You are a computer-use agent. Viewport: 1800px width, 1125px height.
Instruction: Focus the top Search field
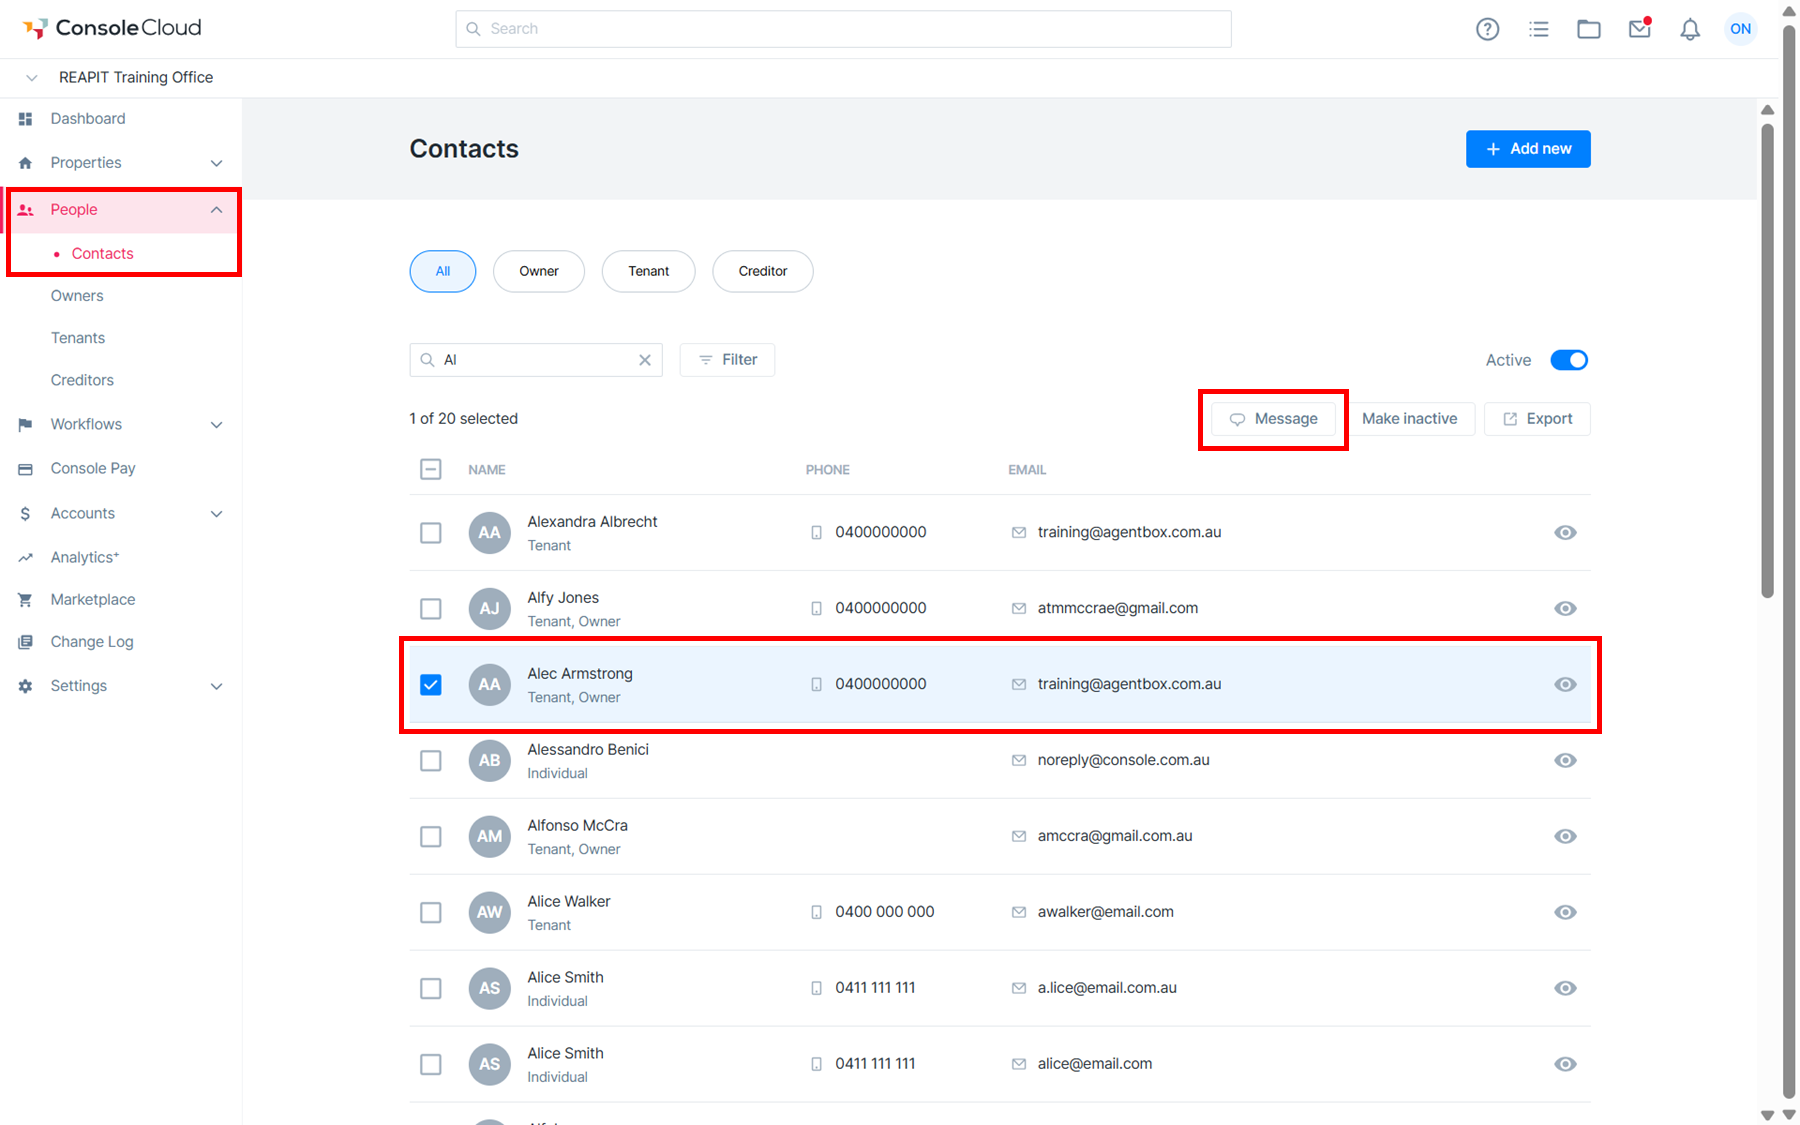click(843, 29)
